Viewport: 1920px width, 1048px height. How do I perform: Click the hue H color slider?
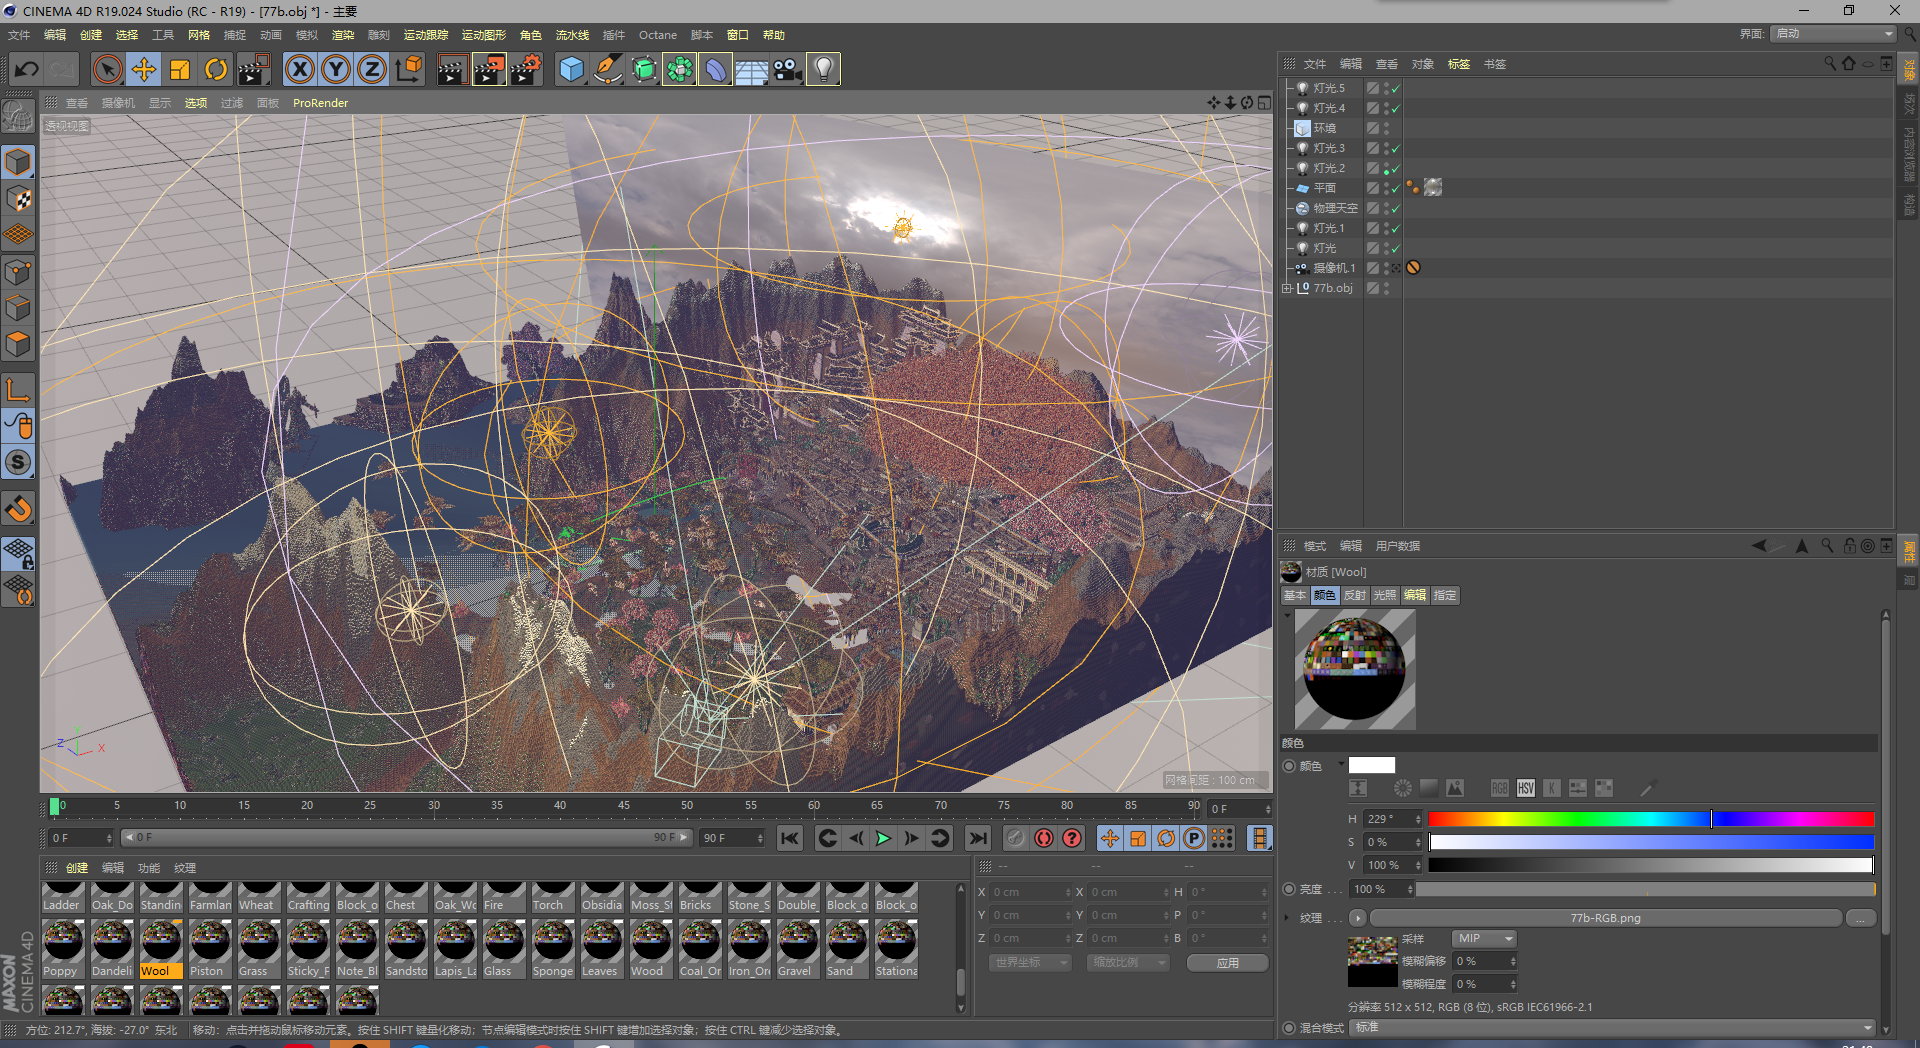[1650, 819]
